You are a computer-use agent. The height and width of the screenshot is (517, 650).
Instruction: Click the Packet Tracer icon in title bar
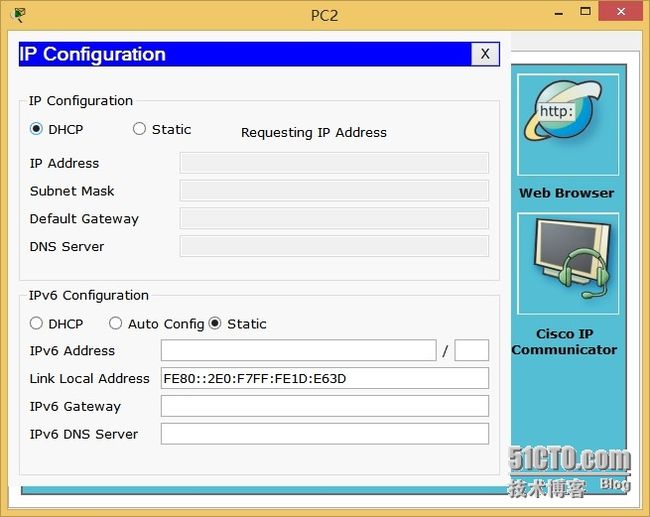[x=18, y=15]
